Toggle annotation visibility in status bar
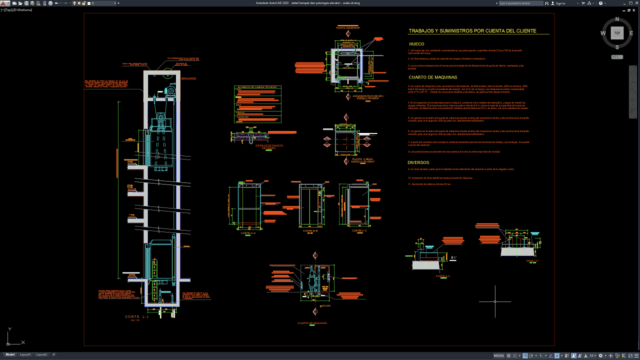This screenshot has width=640, height=360. point(573,356)
